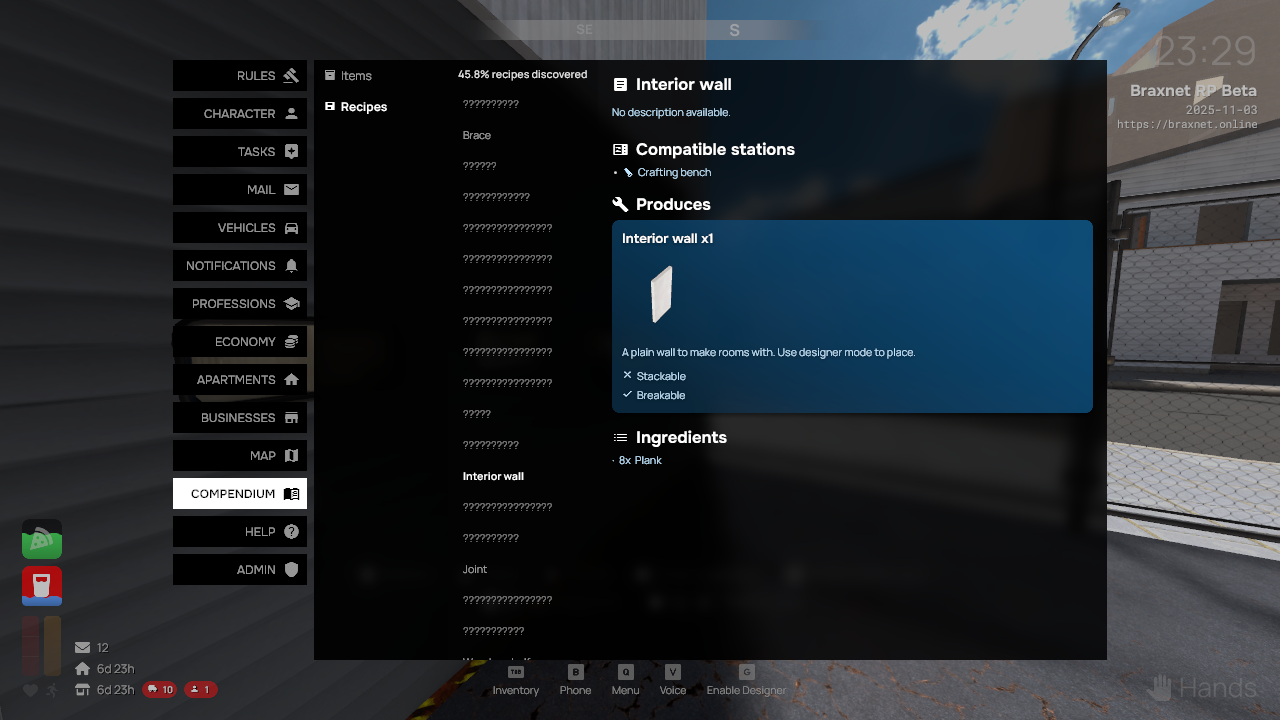Click the Crafting bench station entry
The width and height of the screenshot is (1280, 720).
tap(674, 173)
